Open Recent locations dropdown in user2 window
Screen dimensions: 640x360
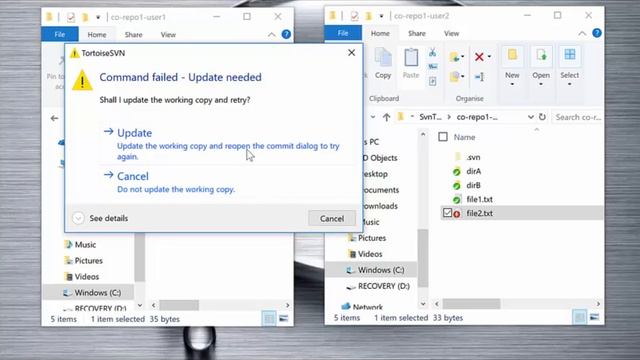373,117
